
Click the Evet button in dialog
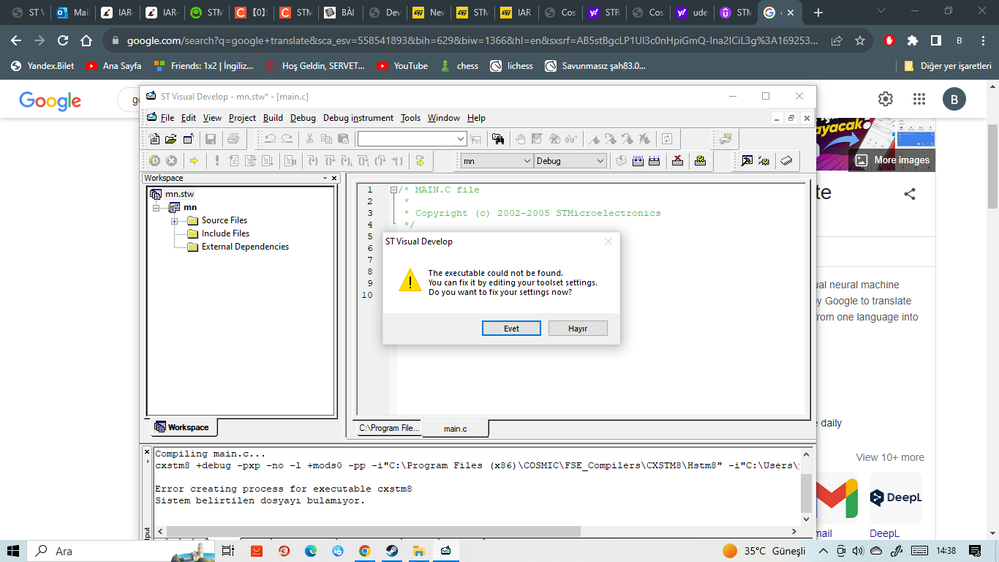(x=511, y=328)
